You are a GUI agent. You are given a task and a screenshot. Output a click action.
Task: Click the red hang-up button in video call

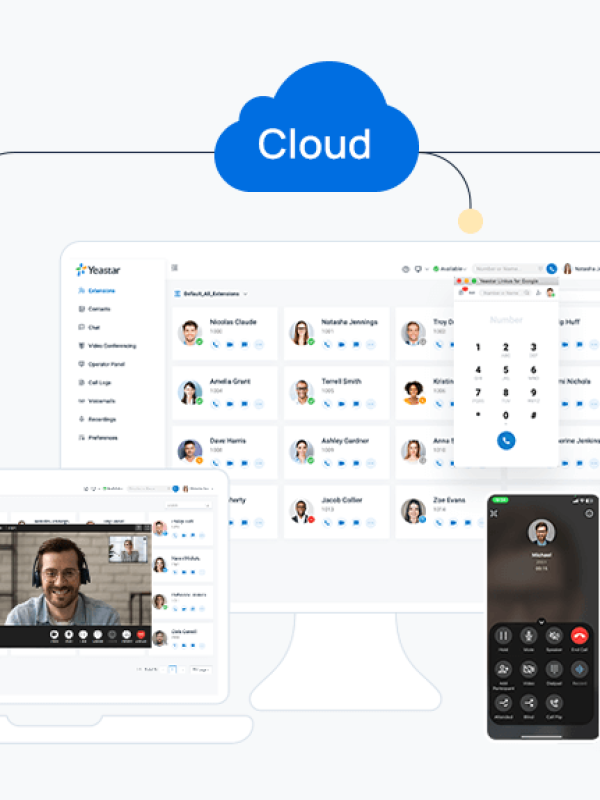pyautogui.click(x=141, y=634)
